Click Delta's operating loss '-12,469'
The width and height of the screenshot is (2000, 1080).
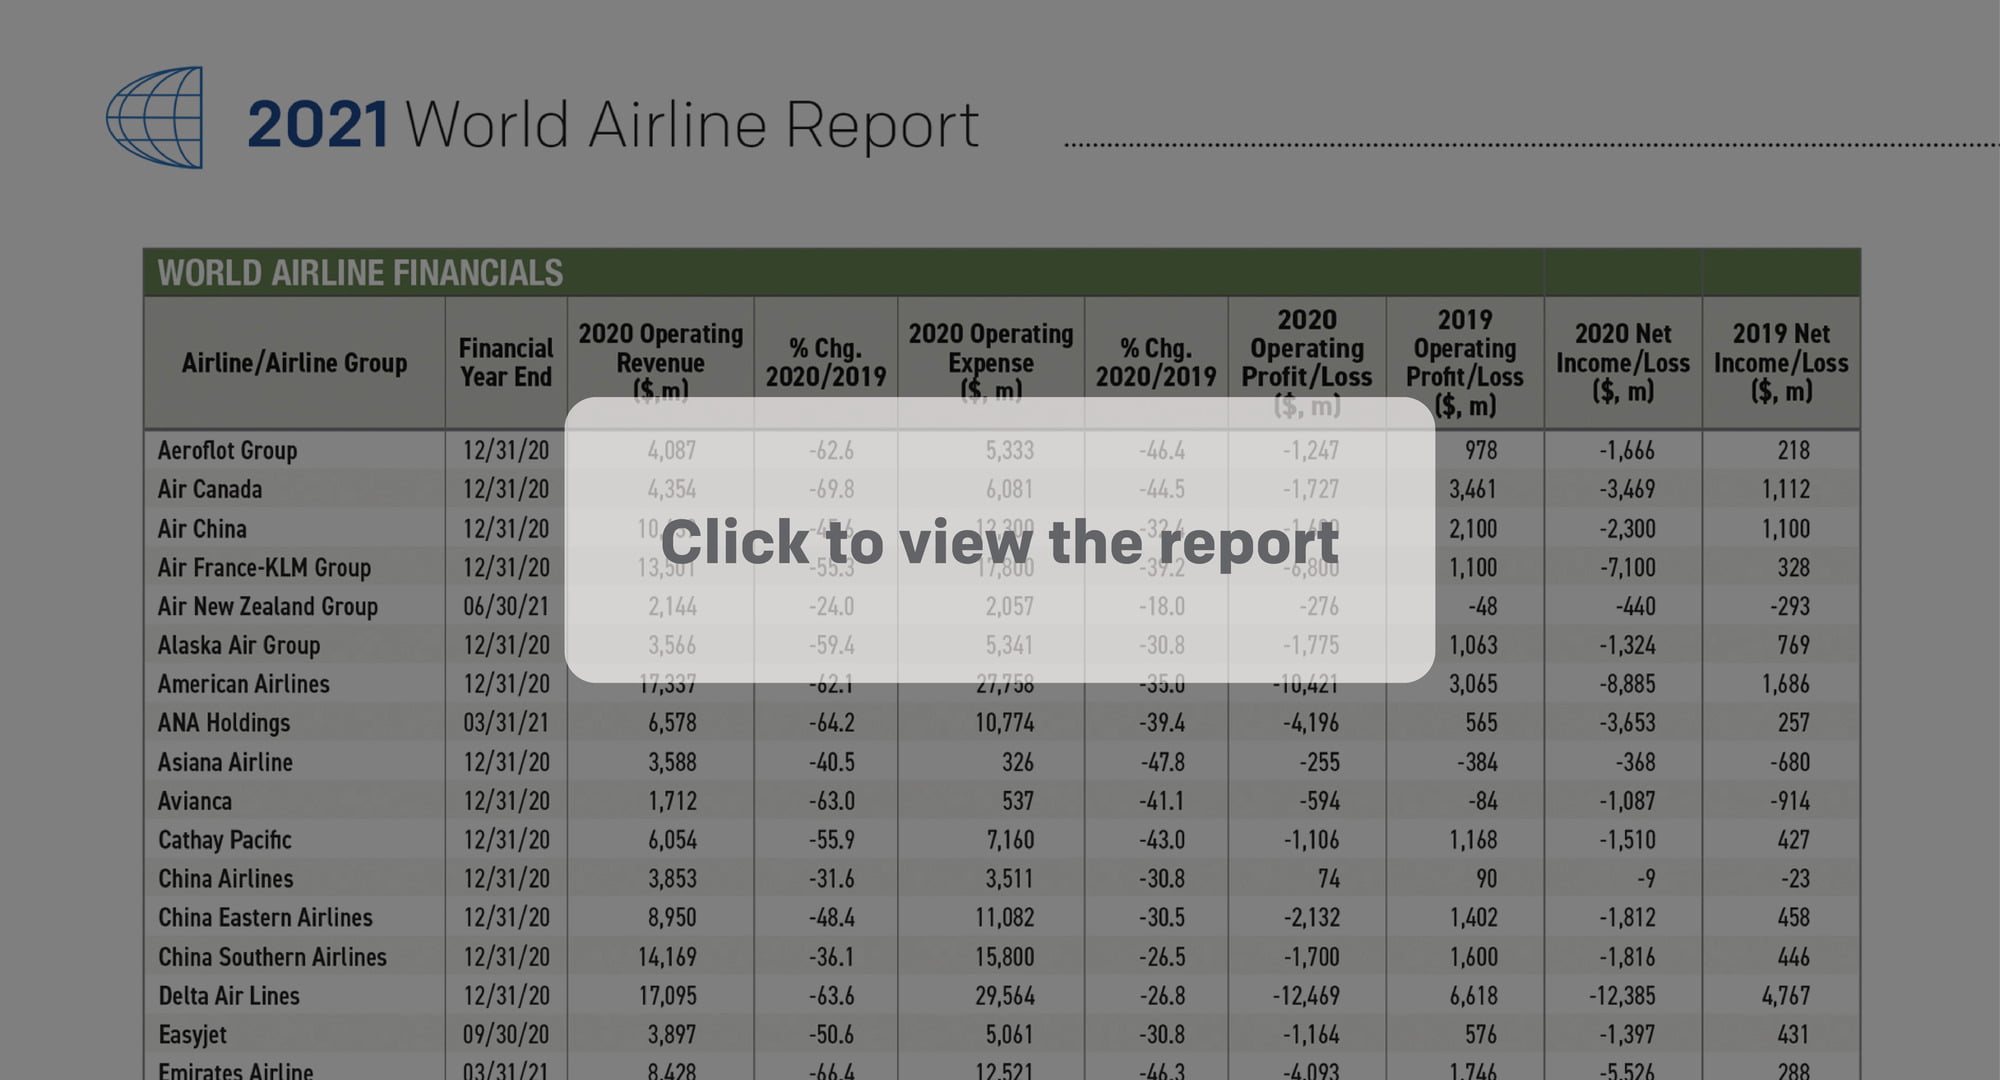click(1305, 997)
